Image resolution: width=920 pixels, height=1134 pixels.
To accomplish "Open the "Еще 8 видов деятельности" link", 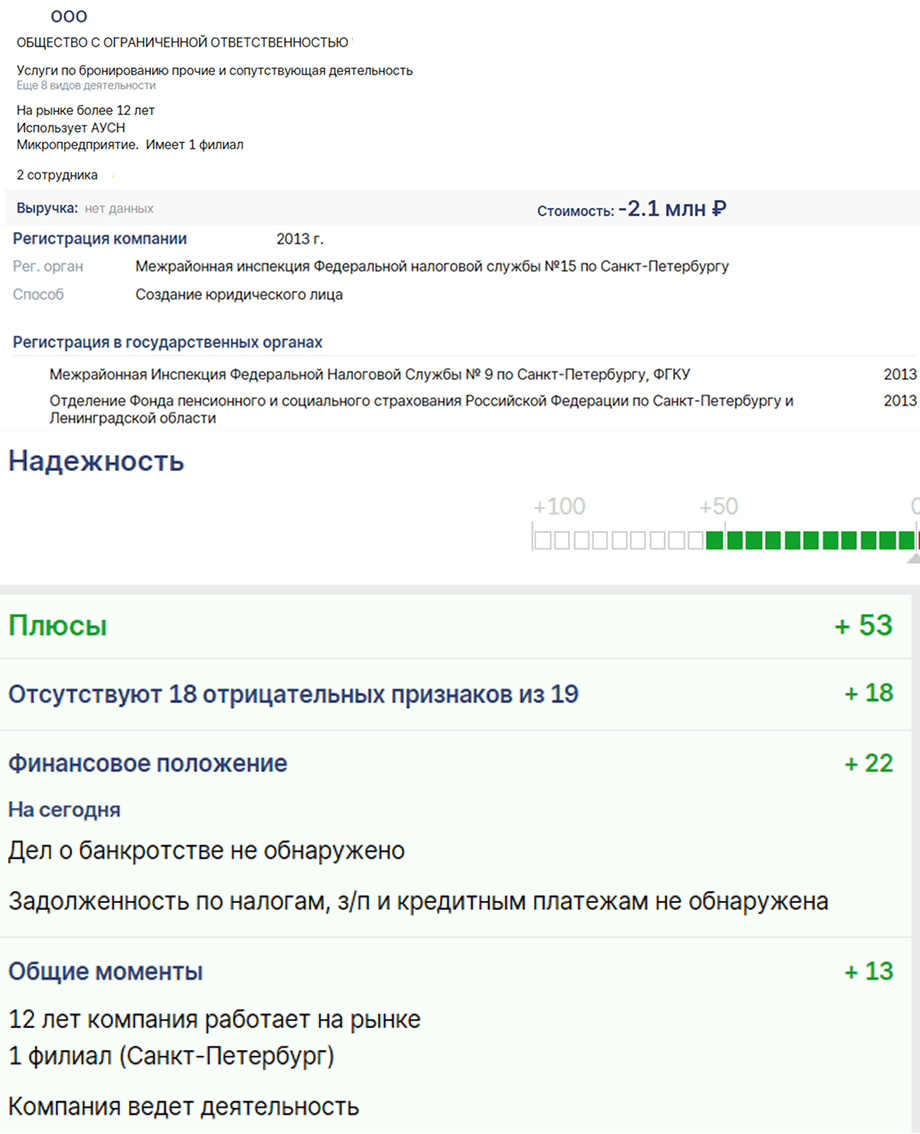I will (x=86, y=85).
